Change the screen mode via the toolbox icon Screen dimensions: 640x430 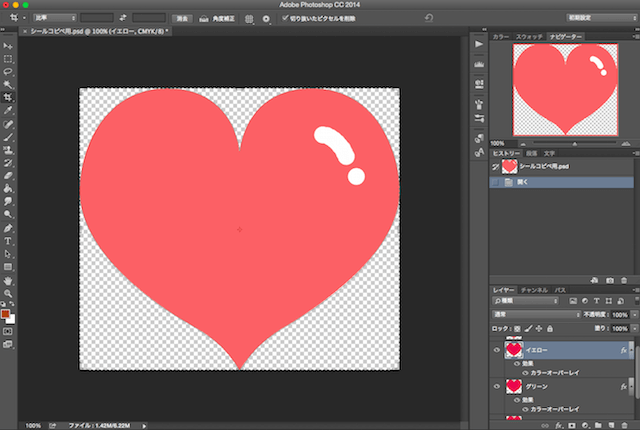point(8,344)
